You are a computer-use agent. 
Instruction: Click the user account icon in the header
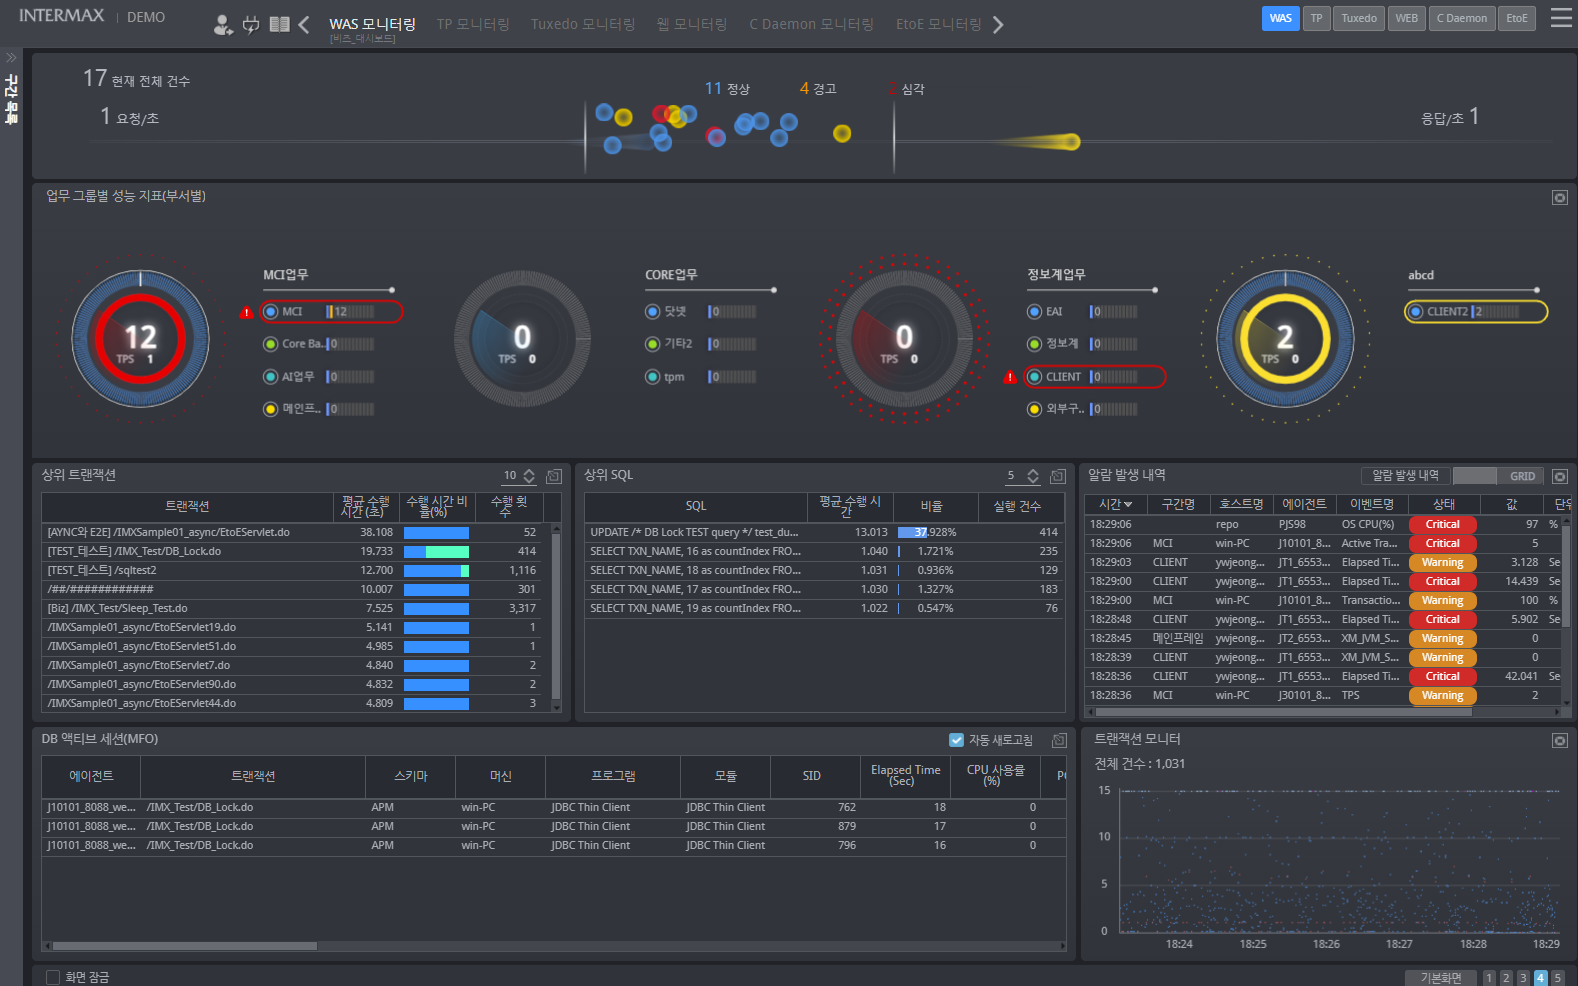pos(223,24)
